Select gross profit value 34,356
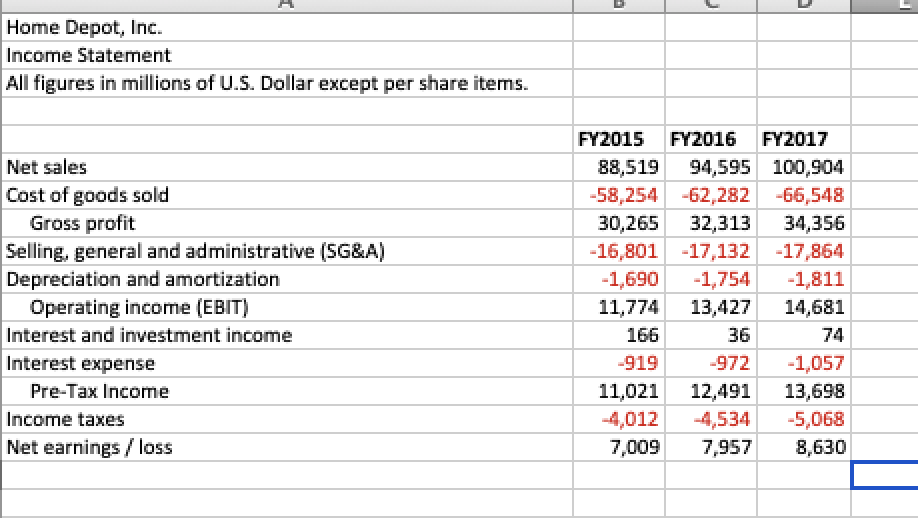This screenshot has height=518, width=918. (x=803, y=223)
